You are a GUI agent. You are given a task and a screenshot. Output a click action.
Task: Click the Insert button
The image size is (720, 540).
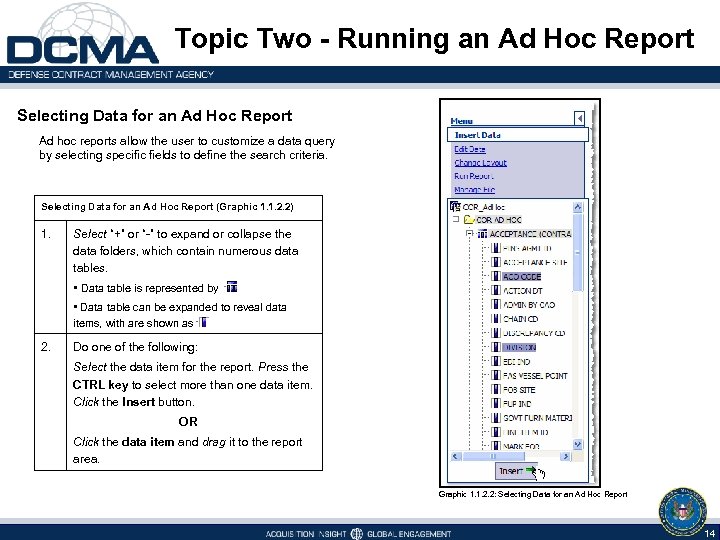(517, 471)
